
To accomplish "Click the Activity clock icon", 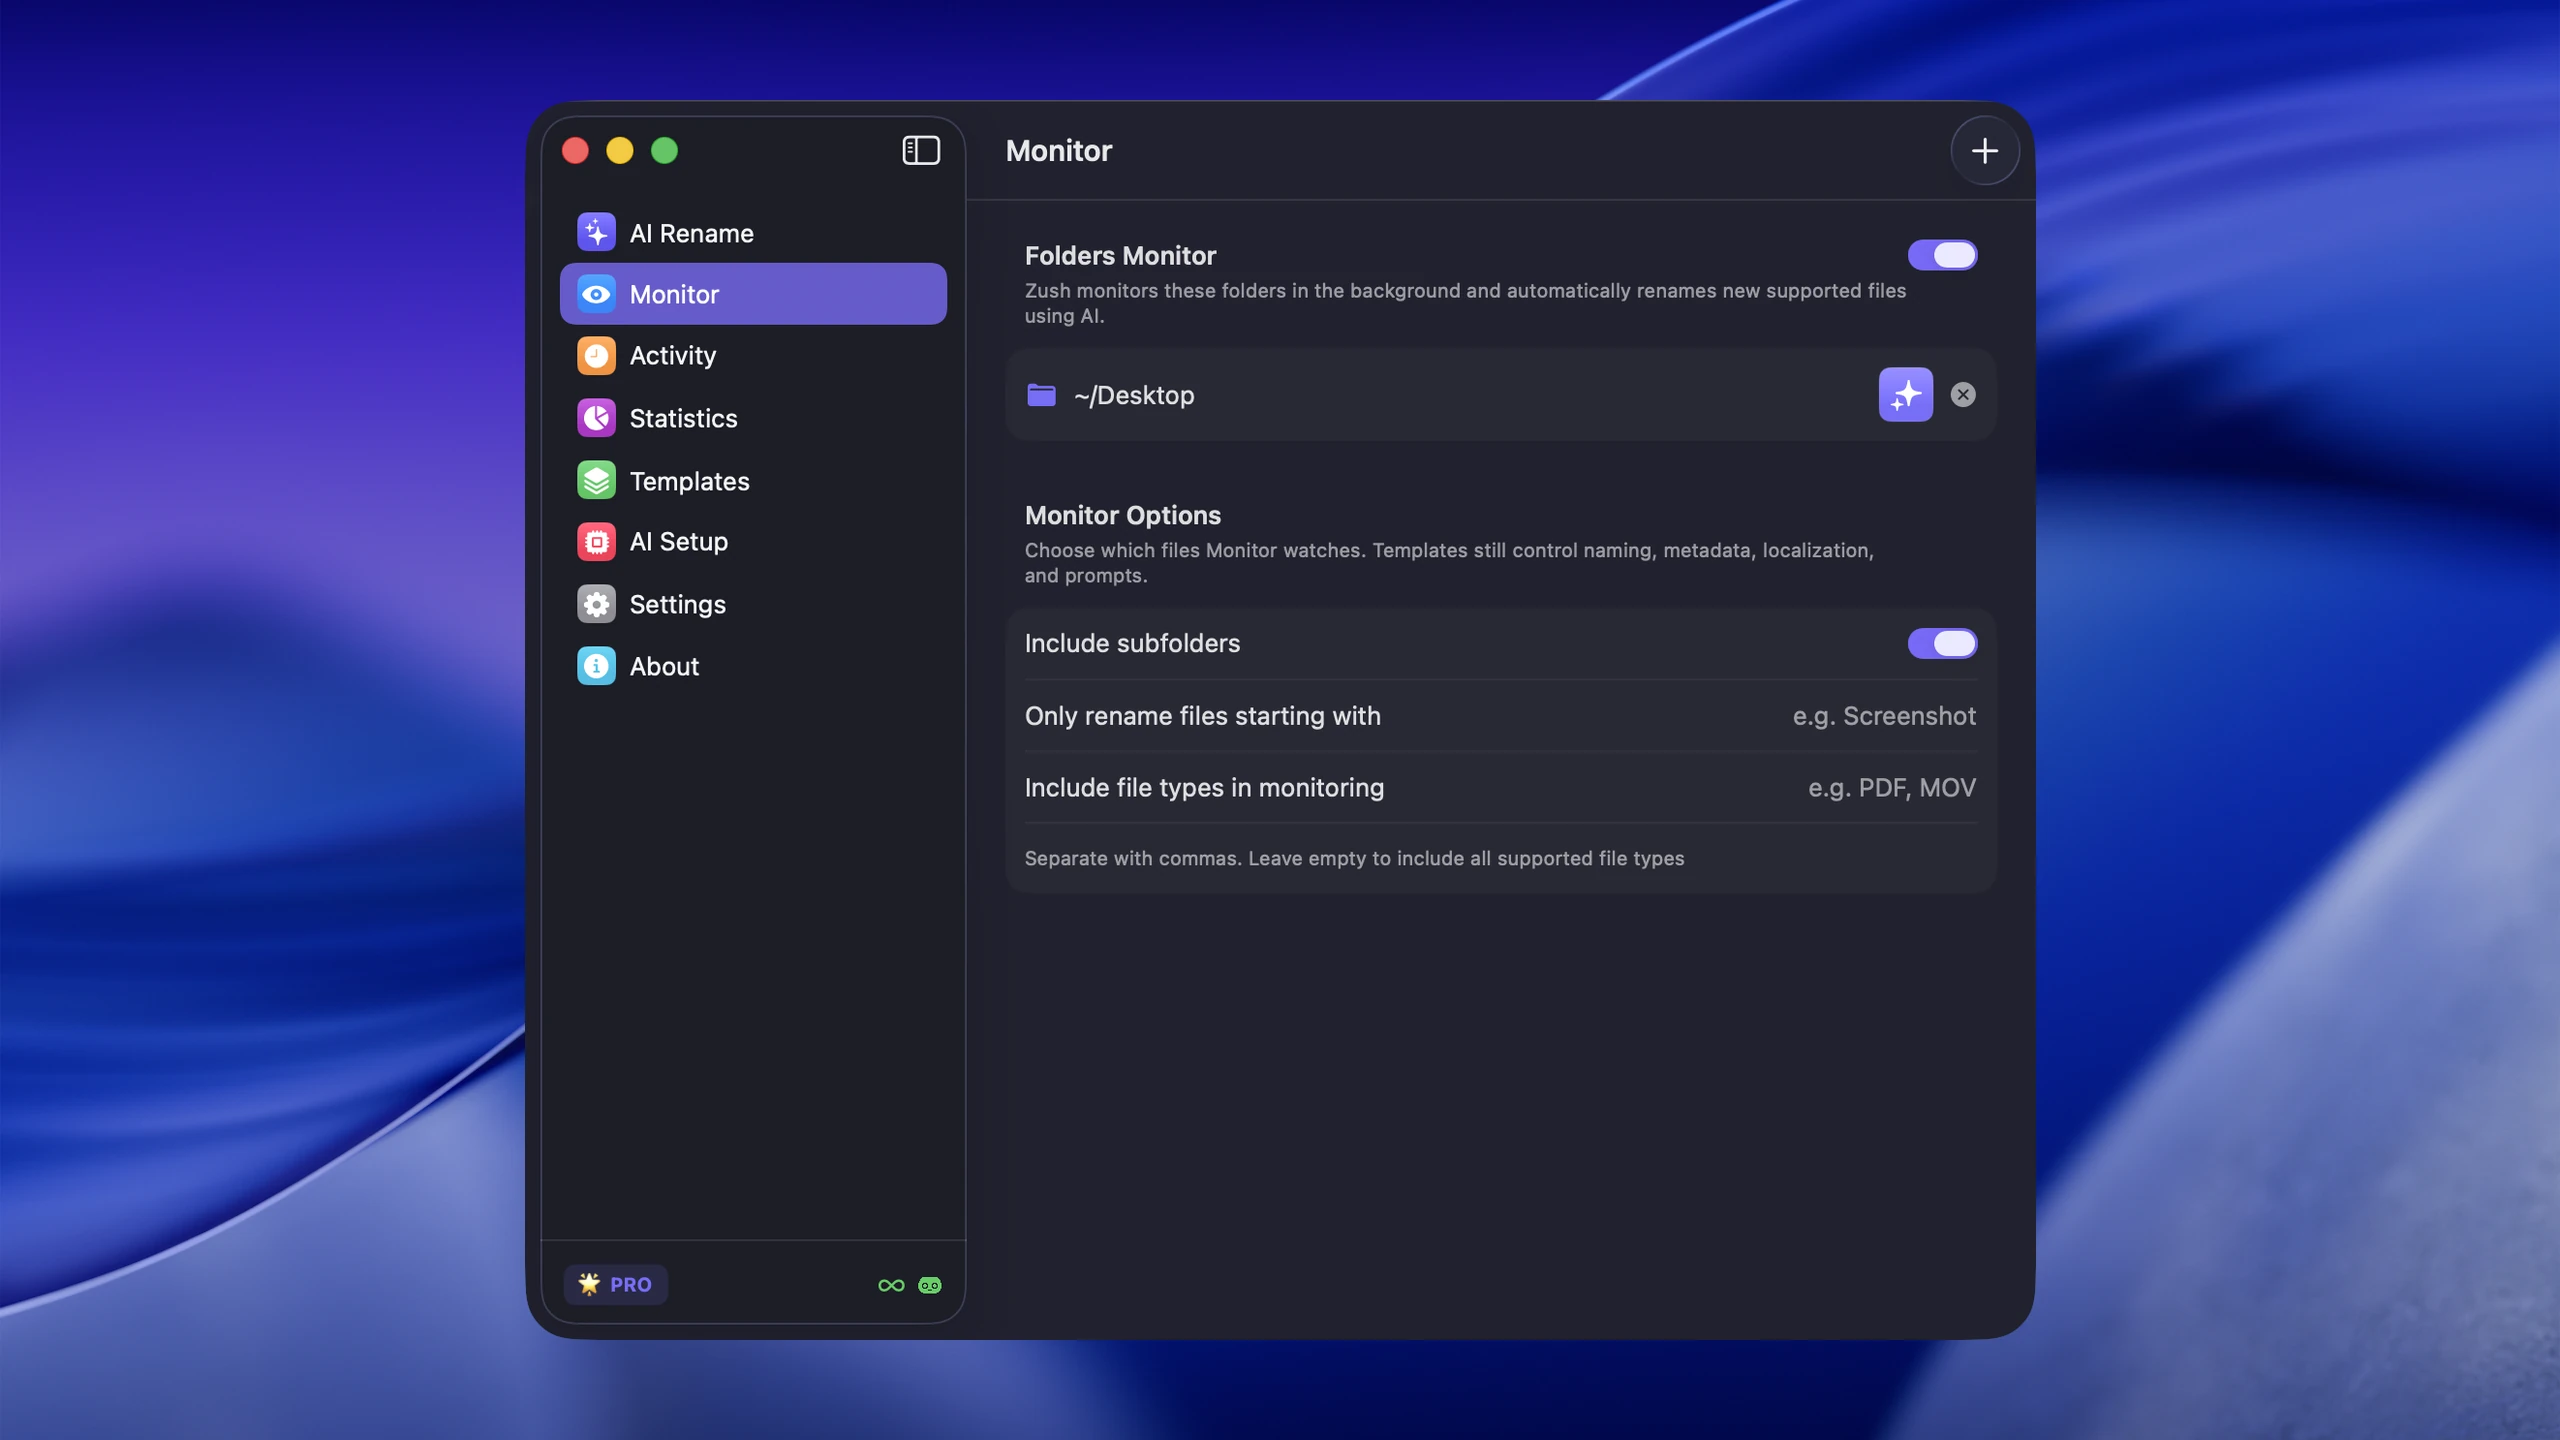I will tap(596, 355).
